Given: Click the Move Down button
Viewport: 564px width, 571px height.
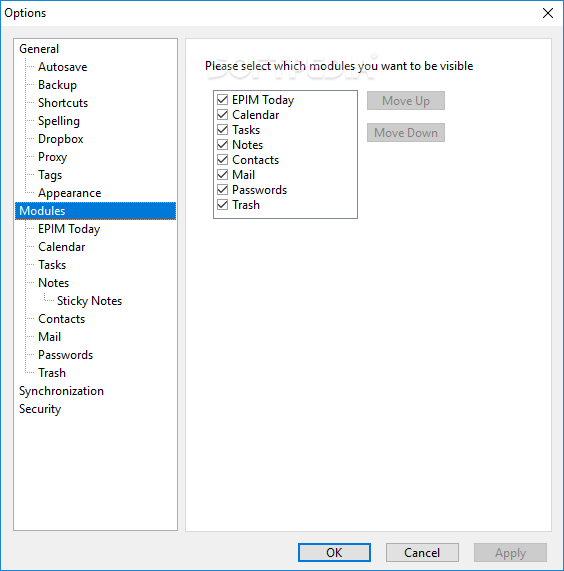Looking at the screenshot, I should pyautogui.click(x=406, y=133).
